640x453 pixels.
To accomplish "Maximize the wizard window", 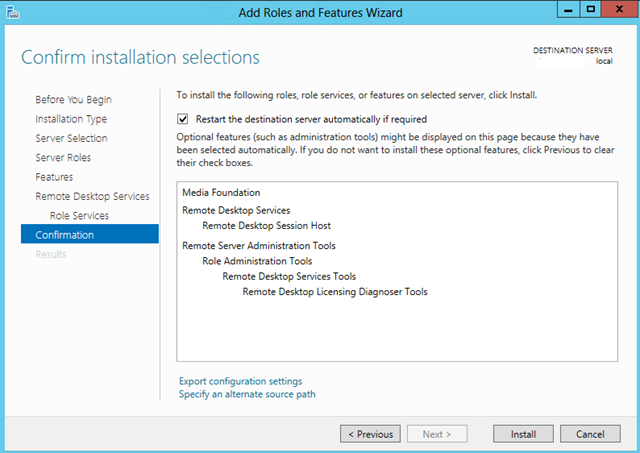I will point(590,10).
